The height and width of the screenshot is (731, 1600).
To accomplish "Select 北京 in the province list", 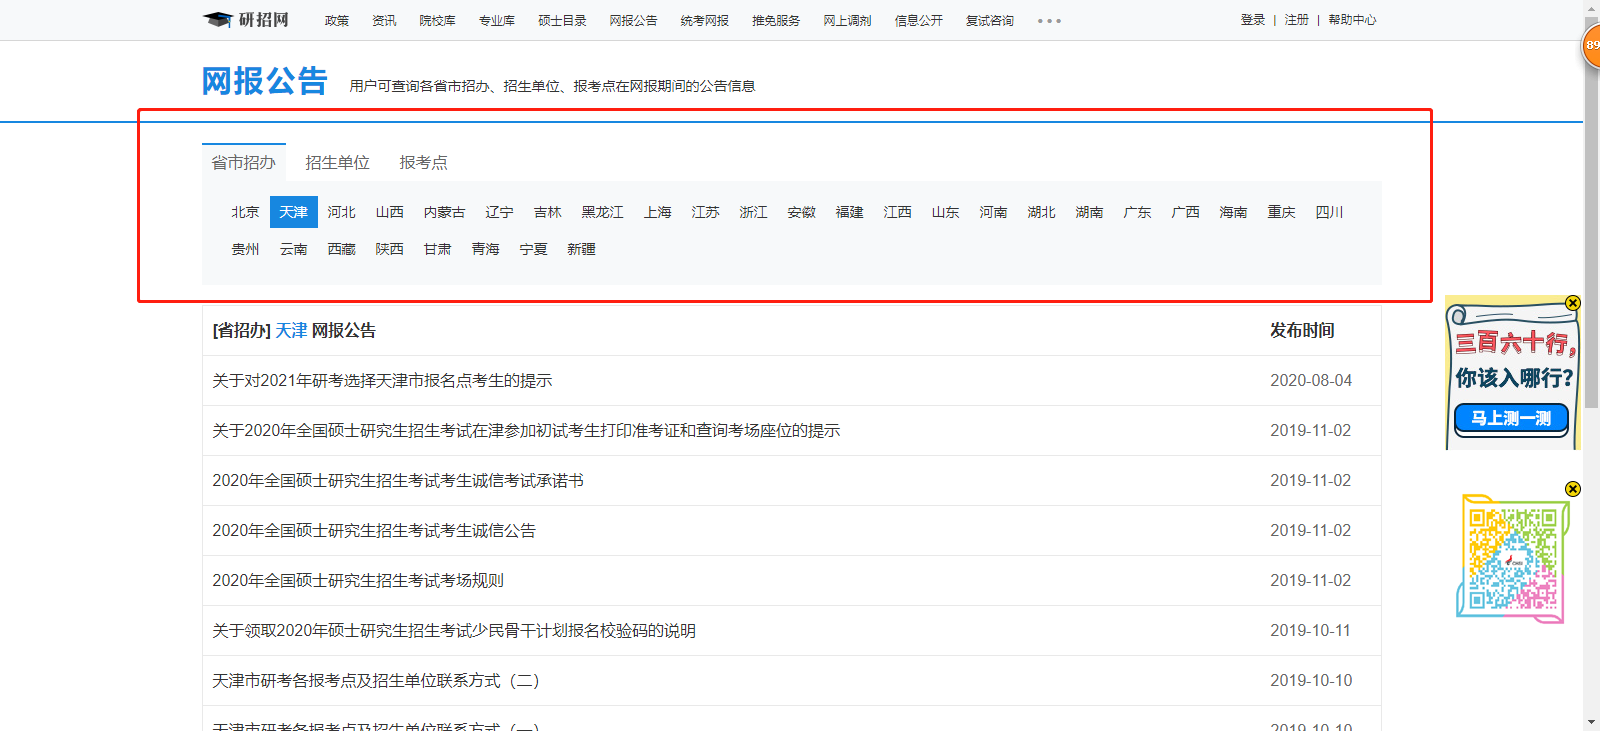I will pos(245,212).
